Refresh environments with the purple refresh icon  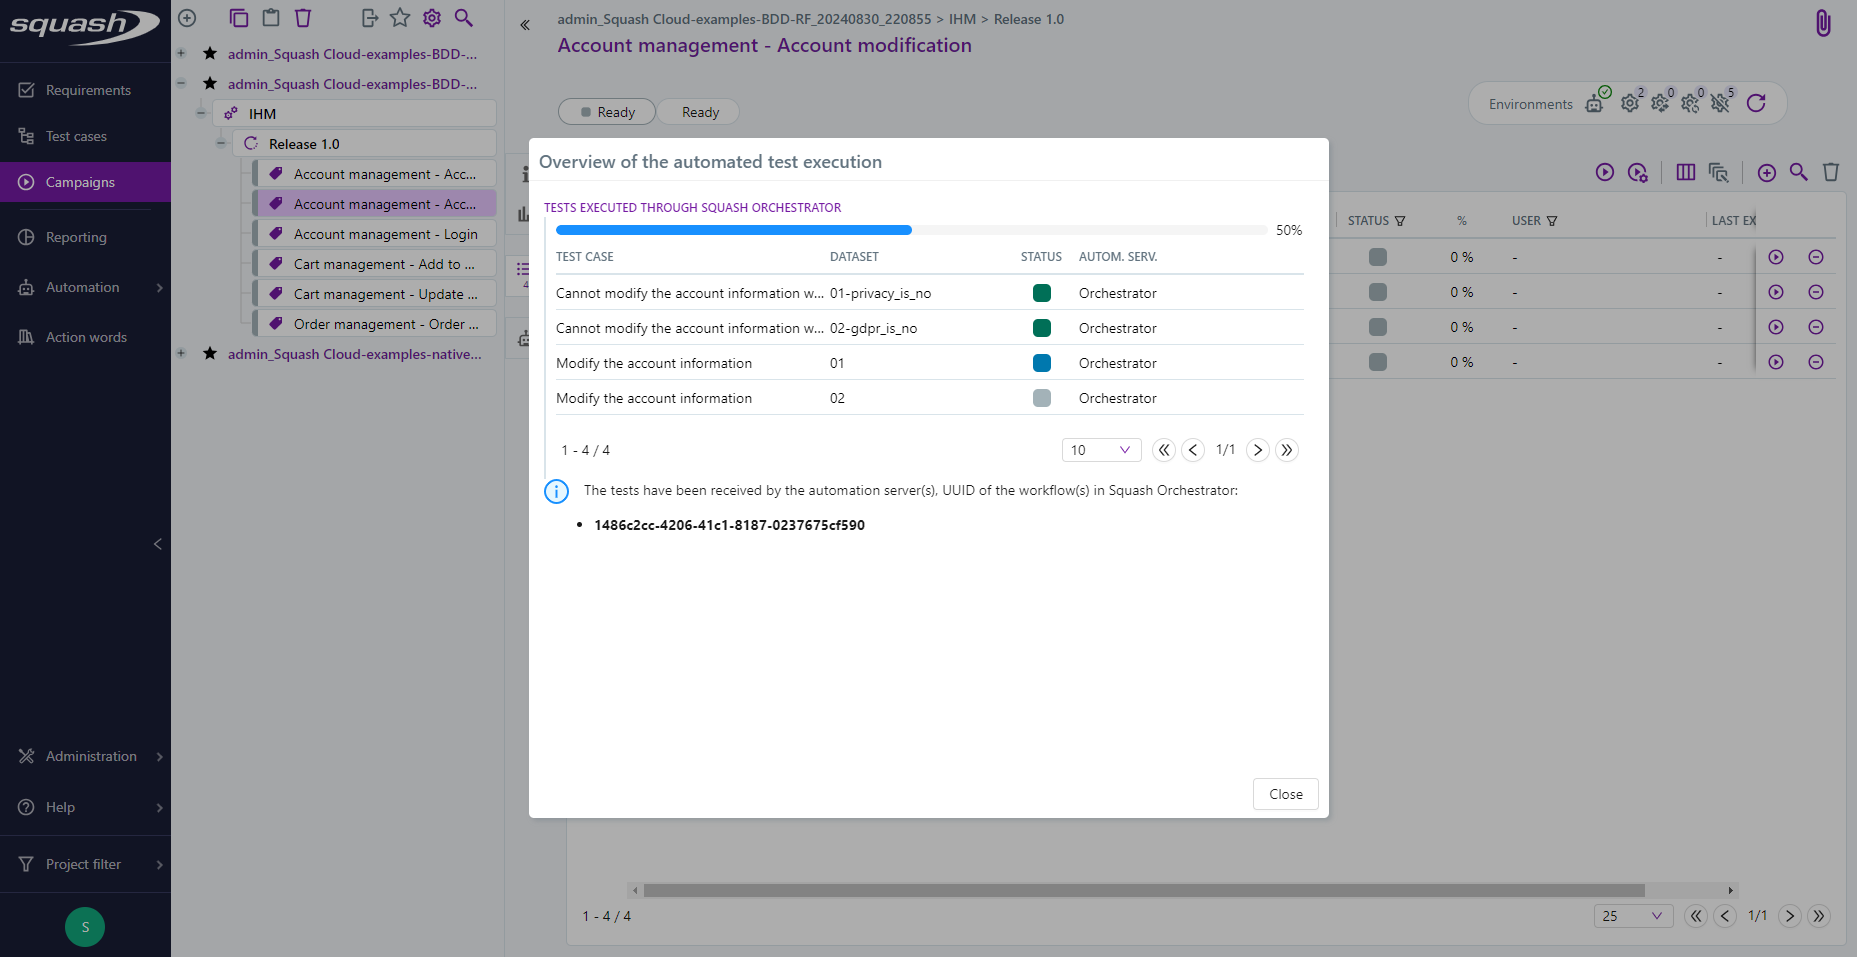(x=1757, y=103)
